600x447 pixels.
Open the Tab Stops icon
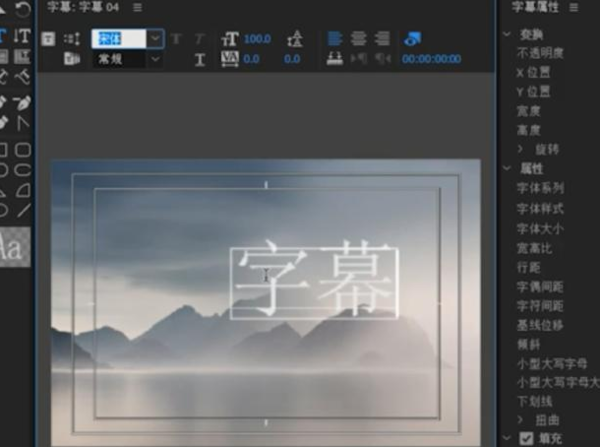point(334,59)
